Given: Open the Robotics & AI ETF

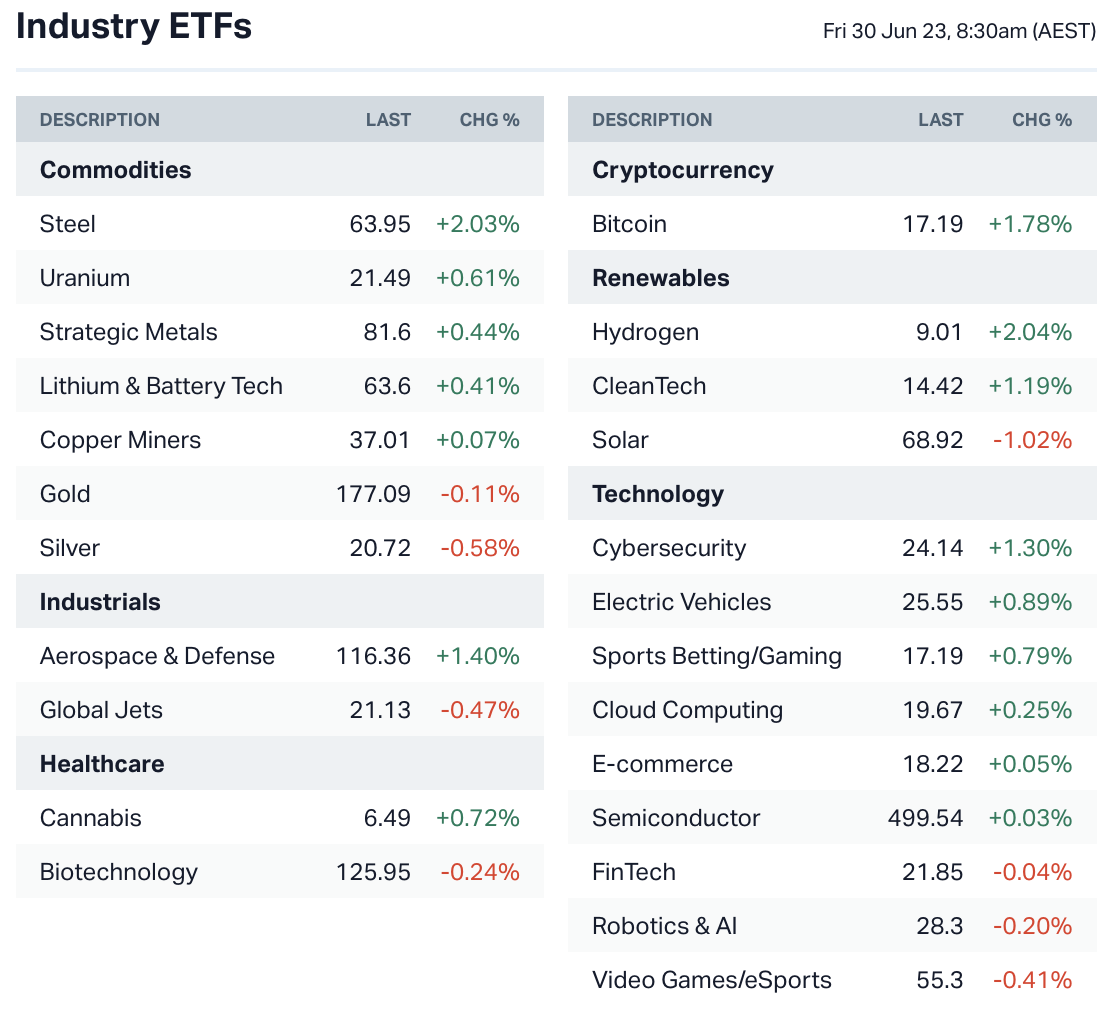Looking at the screenshot, I should point(664,926).
